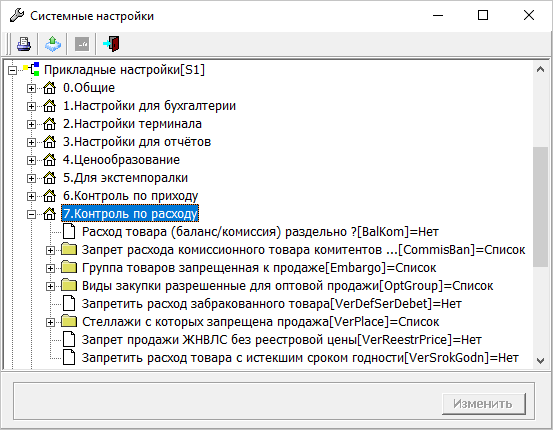Click the wrench icon in title bar
The width and height of the screenshot is (553, 430).
click(x=17, y=16)
